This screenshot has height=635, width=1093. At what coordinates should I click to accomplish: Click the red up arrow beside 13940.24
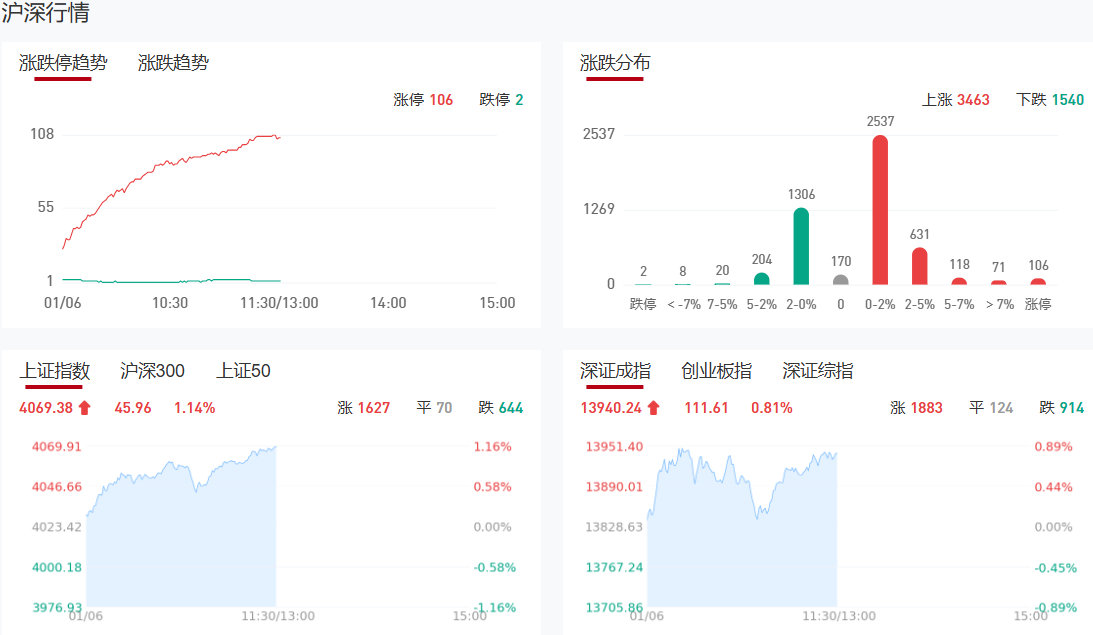tap(653, 408)
